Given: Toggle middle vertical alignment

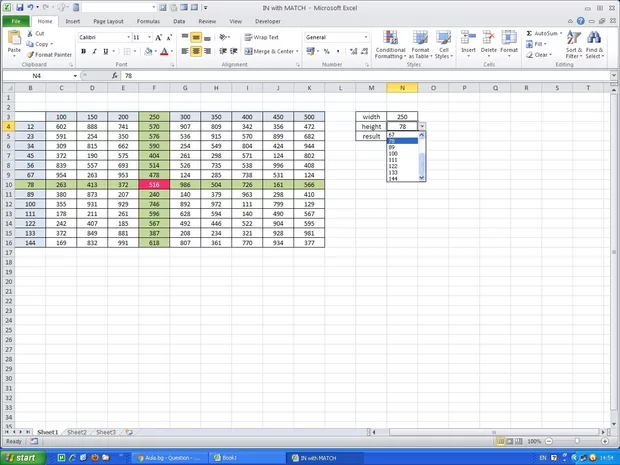Looking at the screenshot, I should coord(196,37).
